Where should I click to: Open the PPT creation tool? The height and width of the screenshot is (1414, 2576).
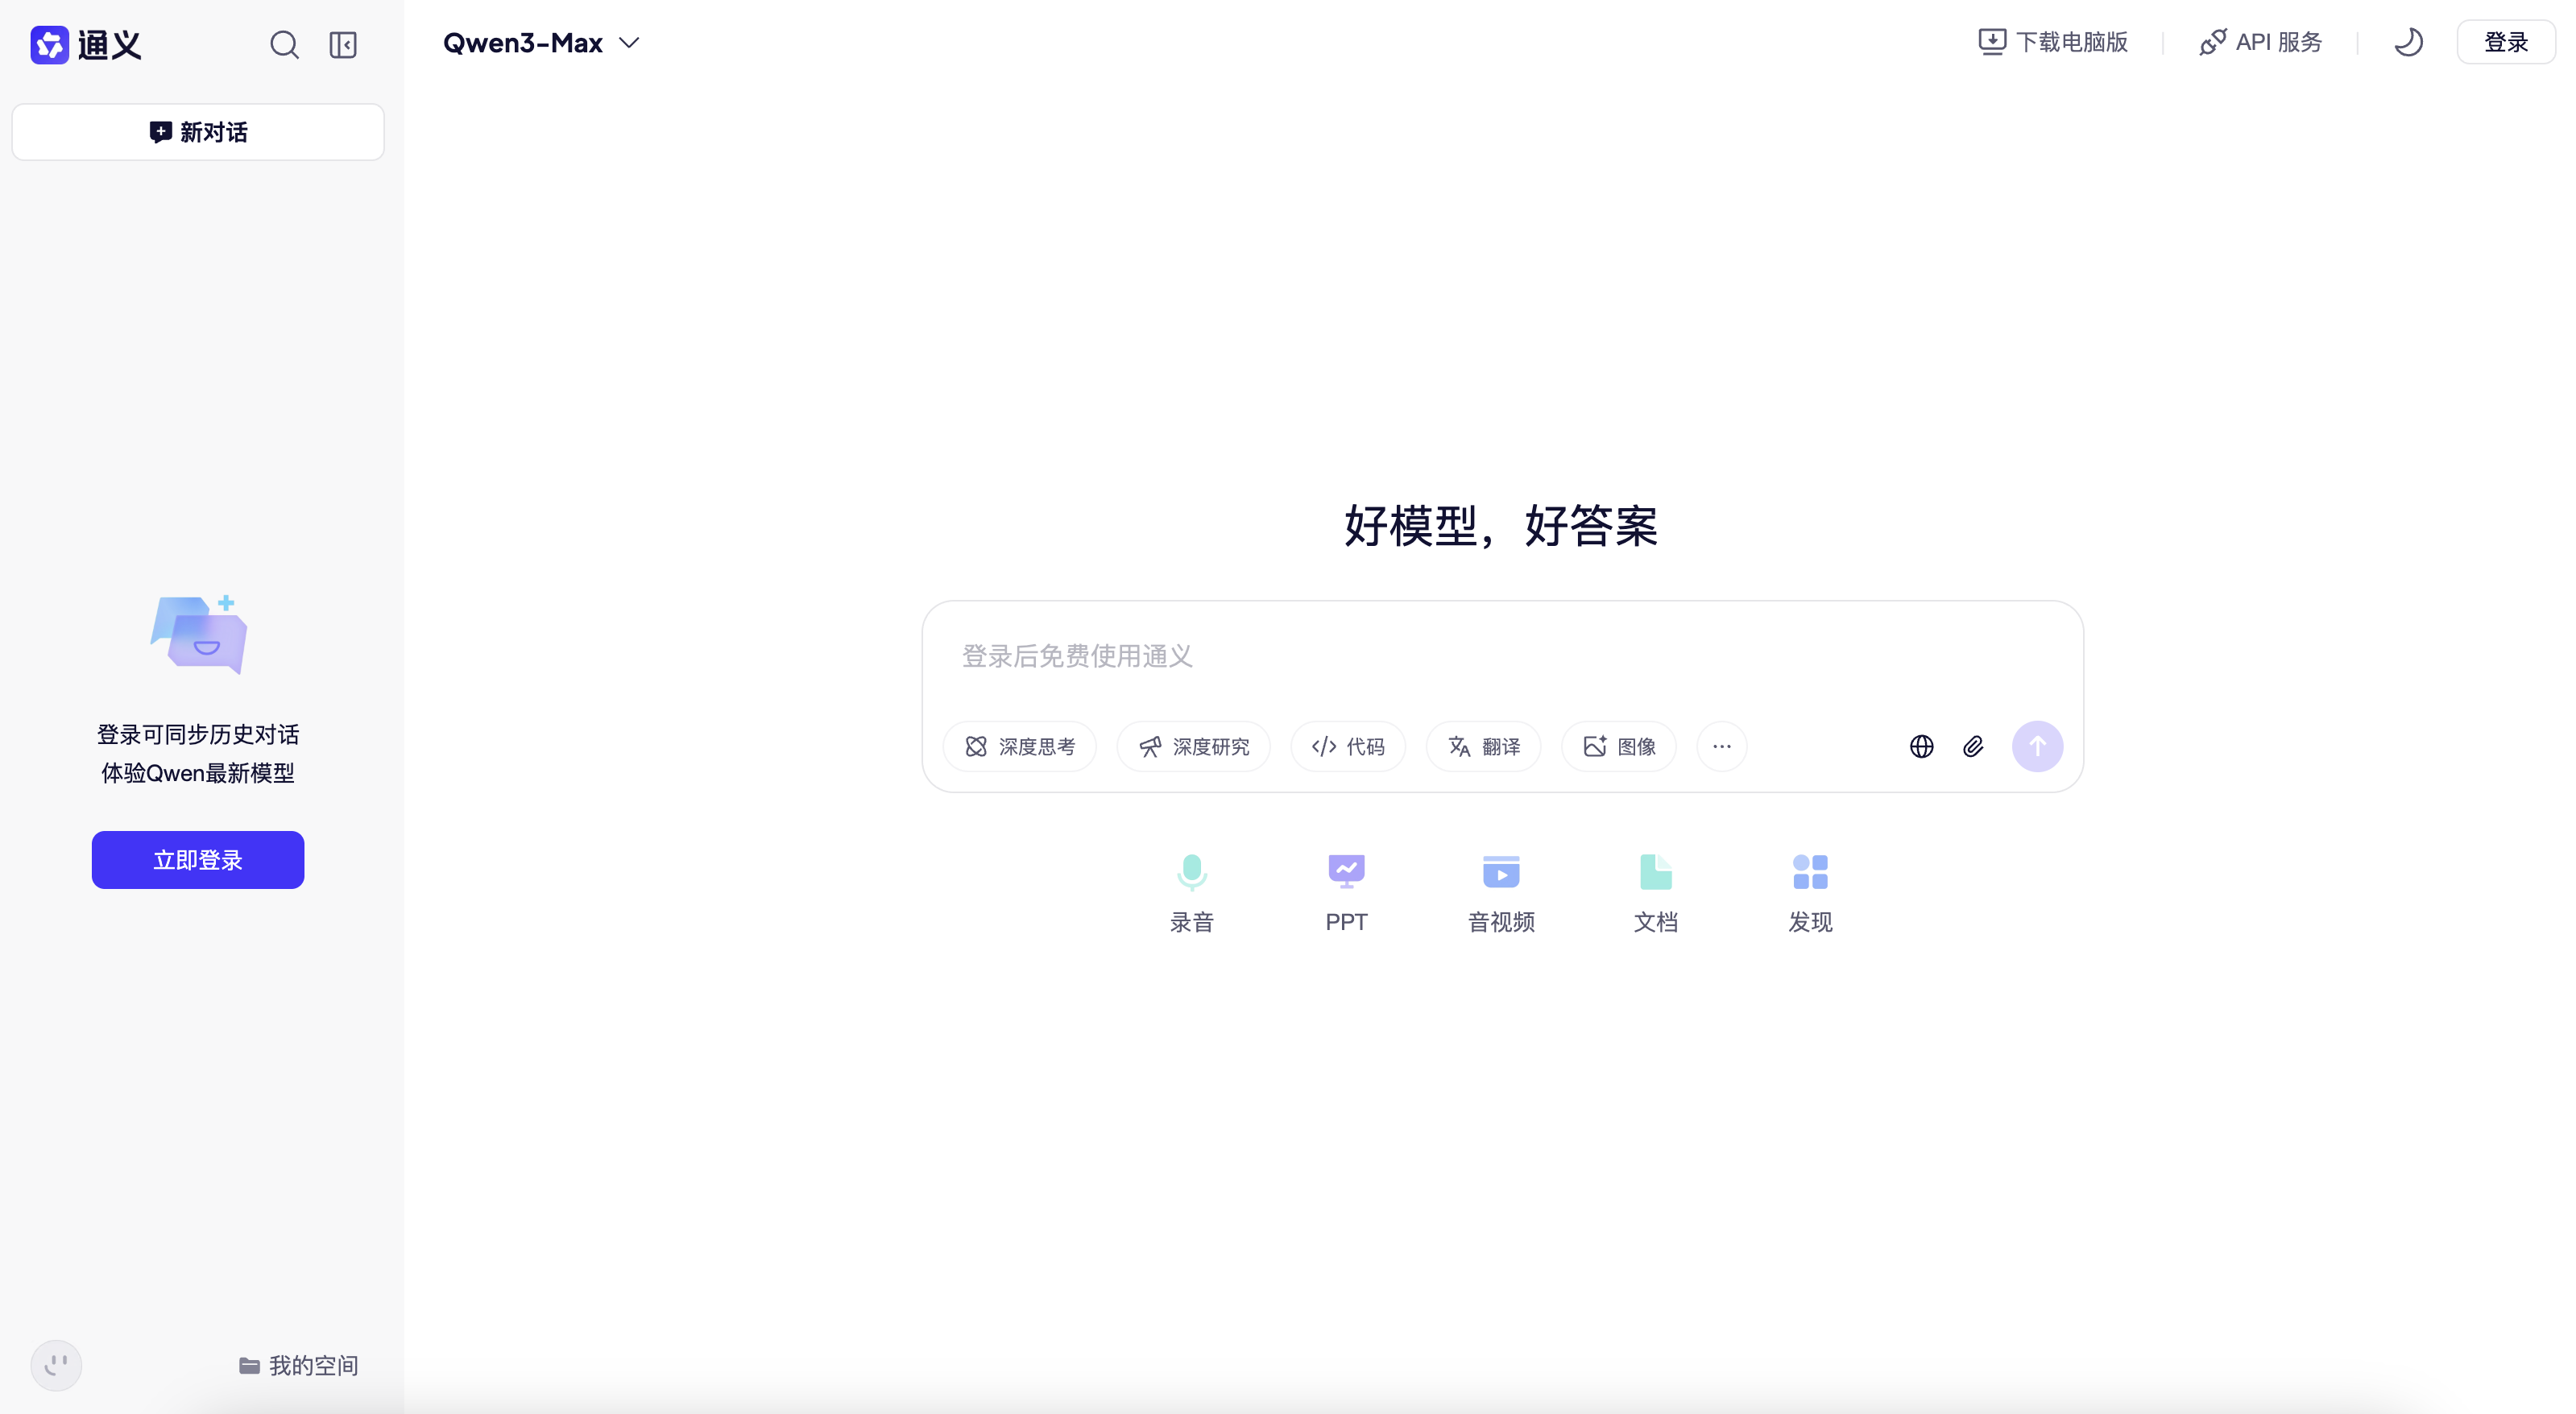click(x=1346, y=890)
